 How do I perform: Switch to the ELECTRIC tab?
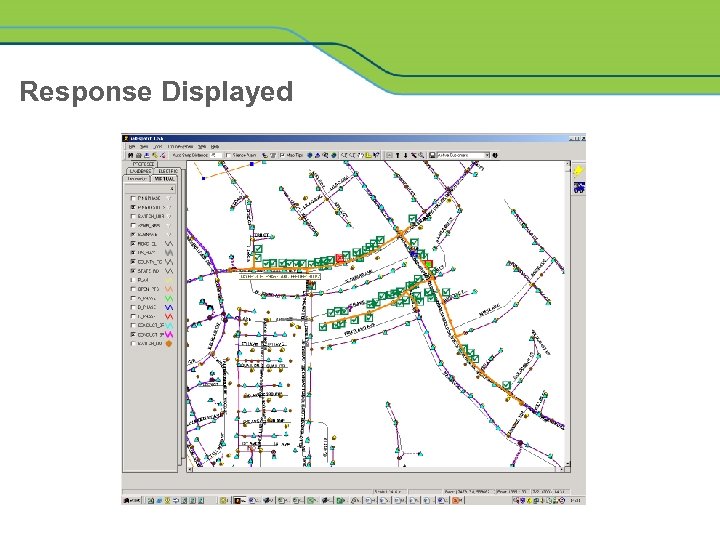point(168,171)
